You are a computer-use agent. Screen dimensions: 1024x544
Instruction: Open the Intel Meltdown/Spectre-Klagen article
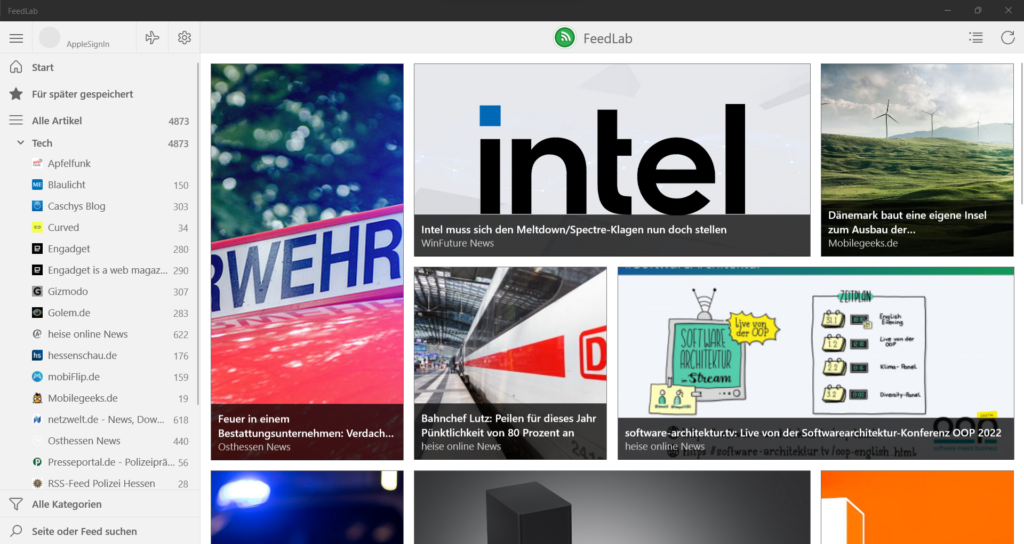coord(612,160)
